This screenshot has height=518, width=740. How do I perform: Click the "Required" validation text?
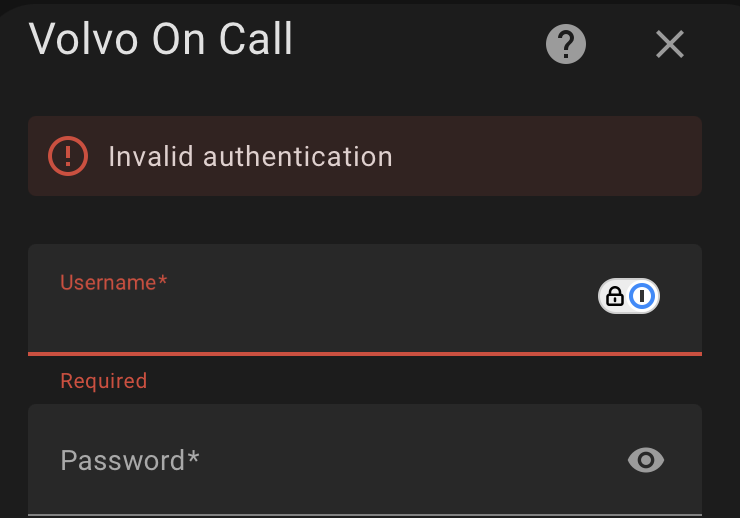pyautogui.click(x=103, y=381)
